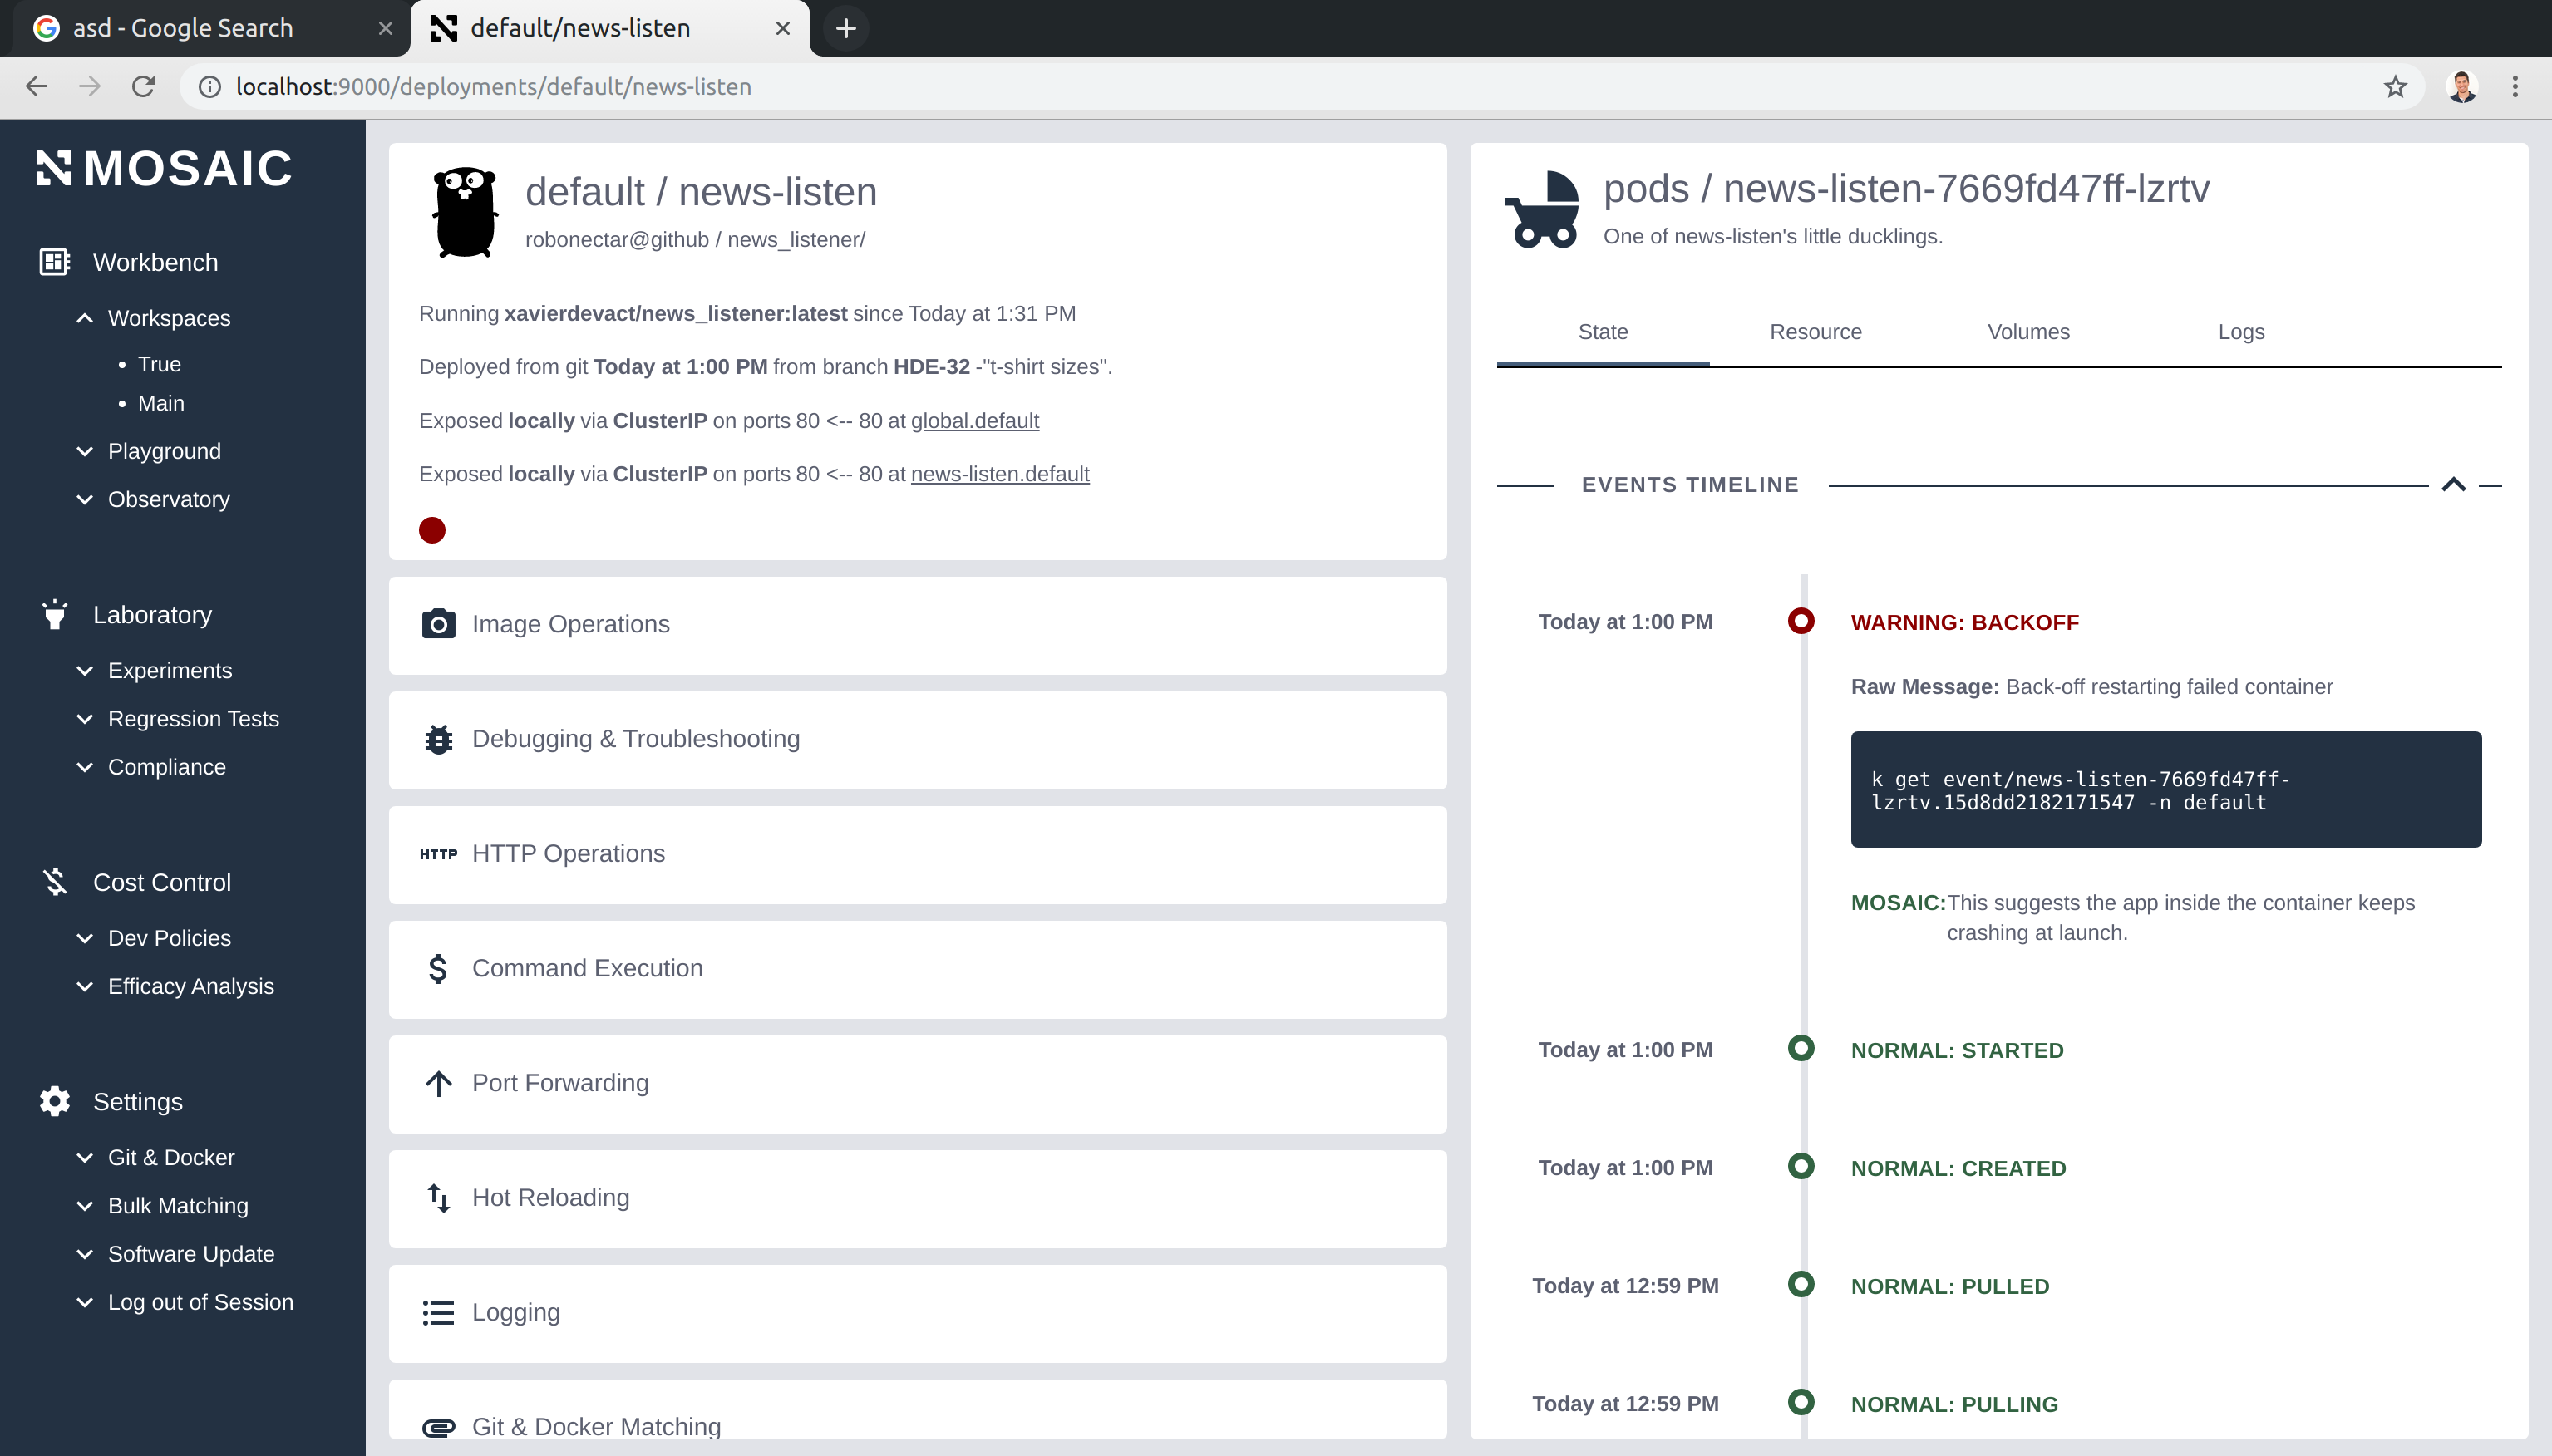Viewport: 2552px width, 1456px height.
Task: Collapse the Events Timeline
Action: coord(2453,484)
